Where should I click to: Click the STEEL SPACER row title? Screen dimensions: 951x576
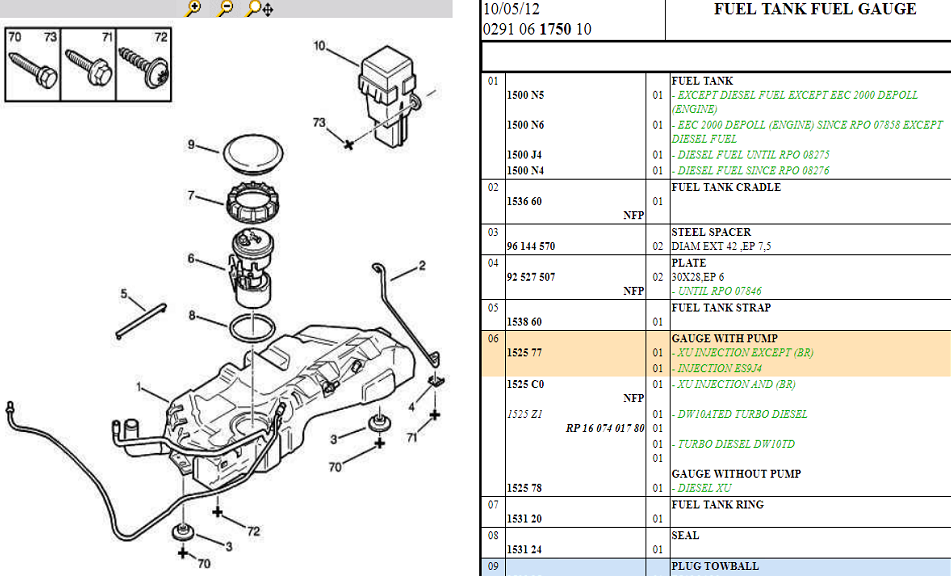click(711, 232)
